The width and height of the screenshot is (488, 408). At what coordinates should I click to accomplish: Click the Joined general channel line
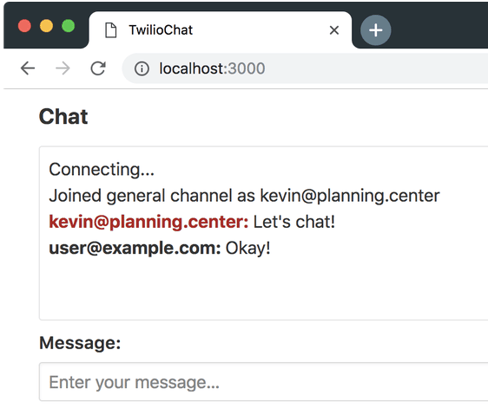[x=244, y=196]
